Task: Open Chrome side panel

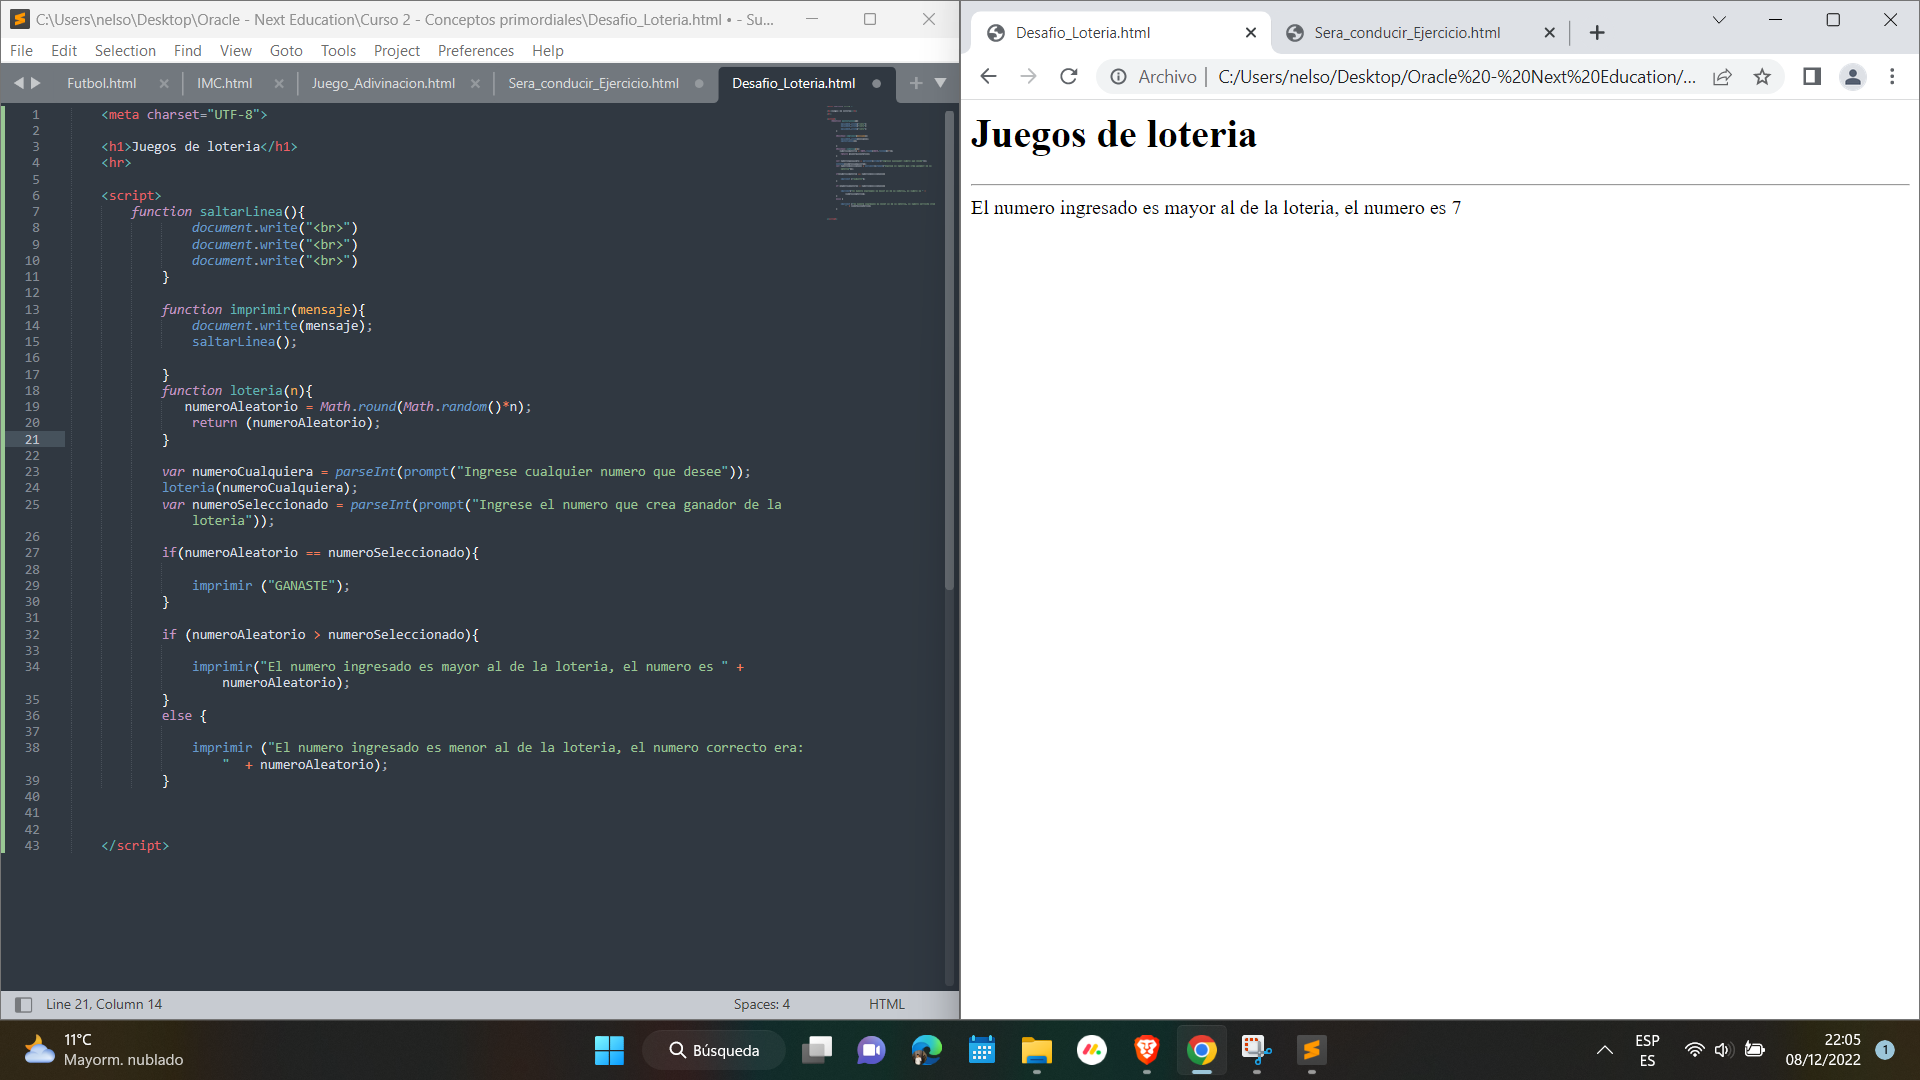Action: [x=1811, y=77]
